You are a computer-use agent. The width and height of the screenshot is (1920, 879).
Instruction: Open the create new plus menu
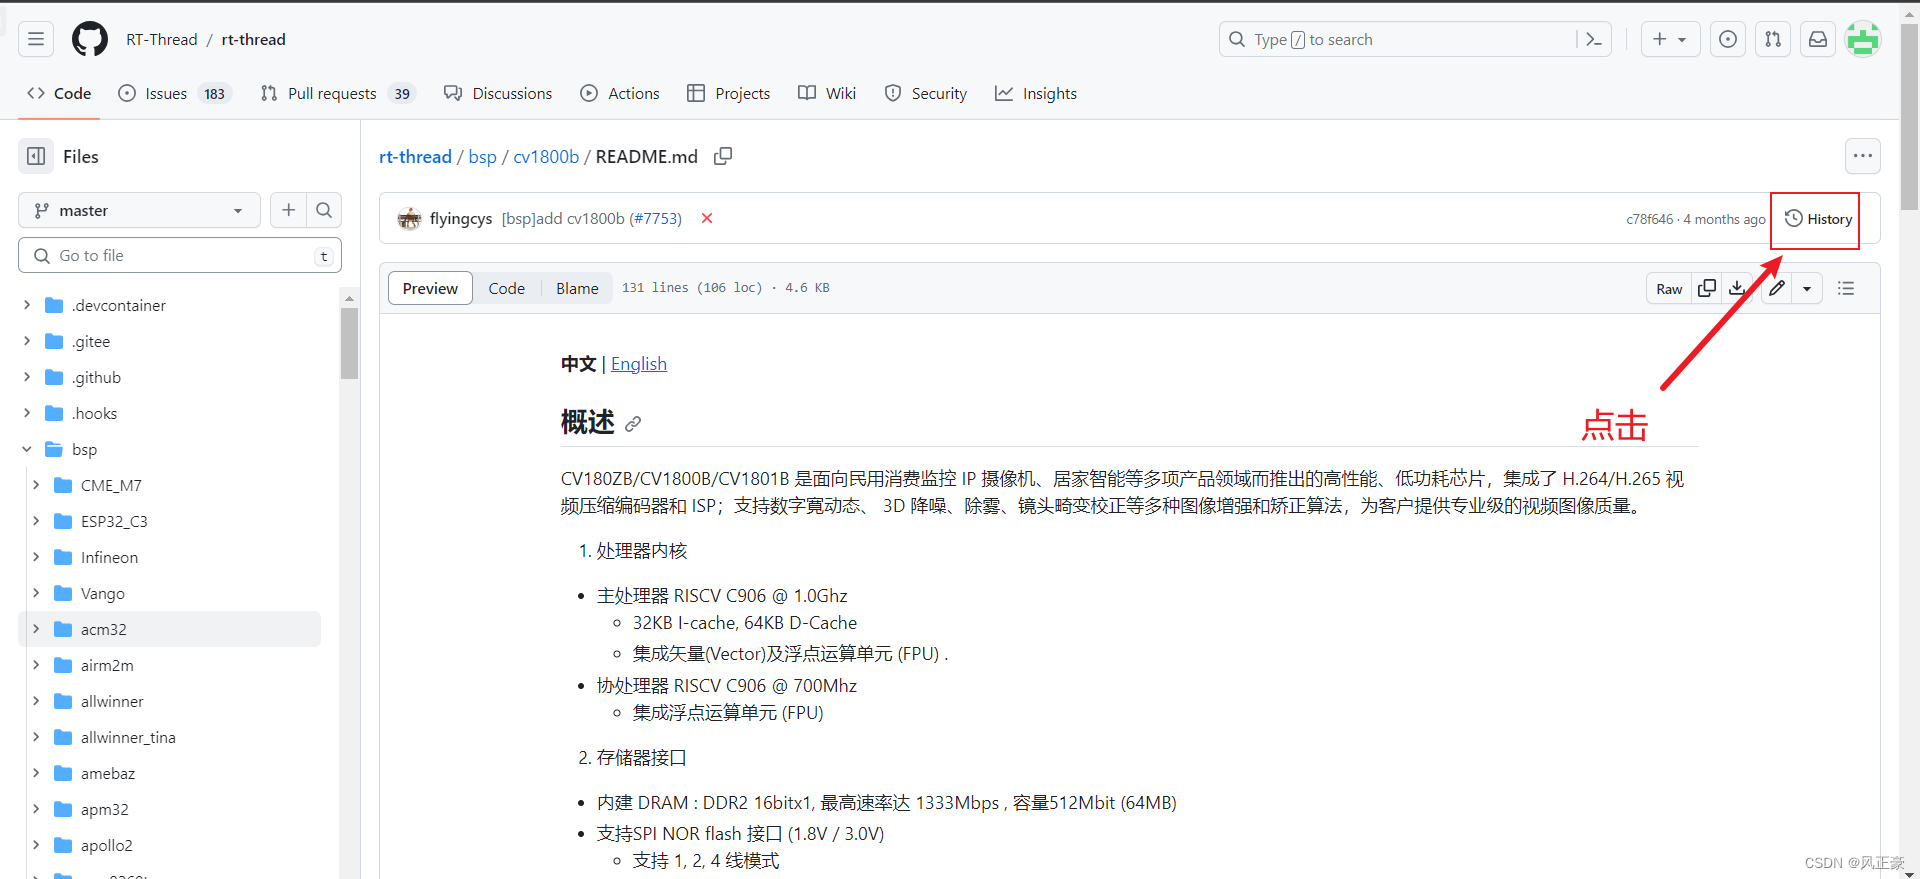pos(1670,39)
